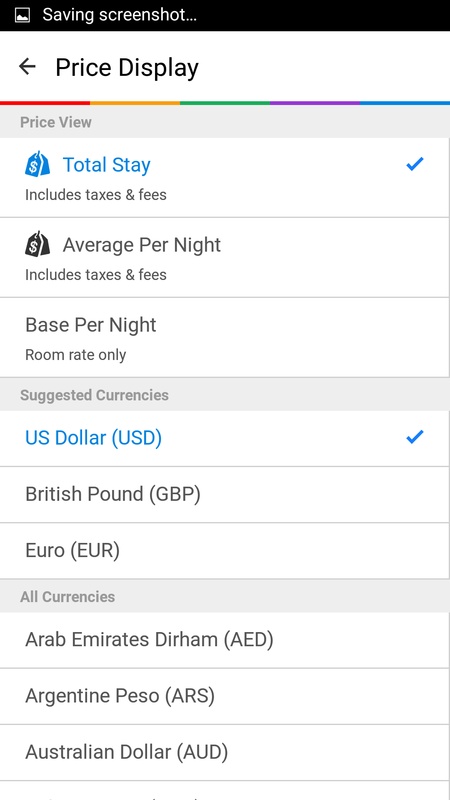450x800 pixels.
Task: Select Australian Dollar (AUD)
Action: [x=224, y=753]
